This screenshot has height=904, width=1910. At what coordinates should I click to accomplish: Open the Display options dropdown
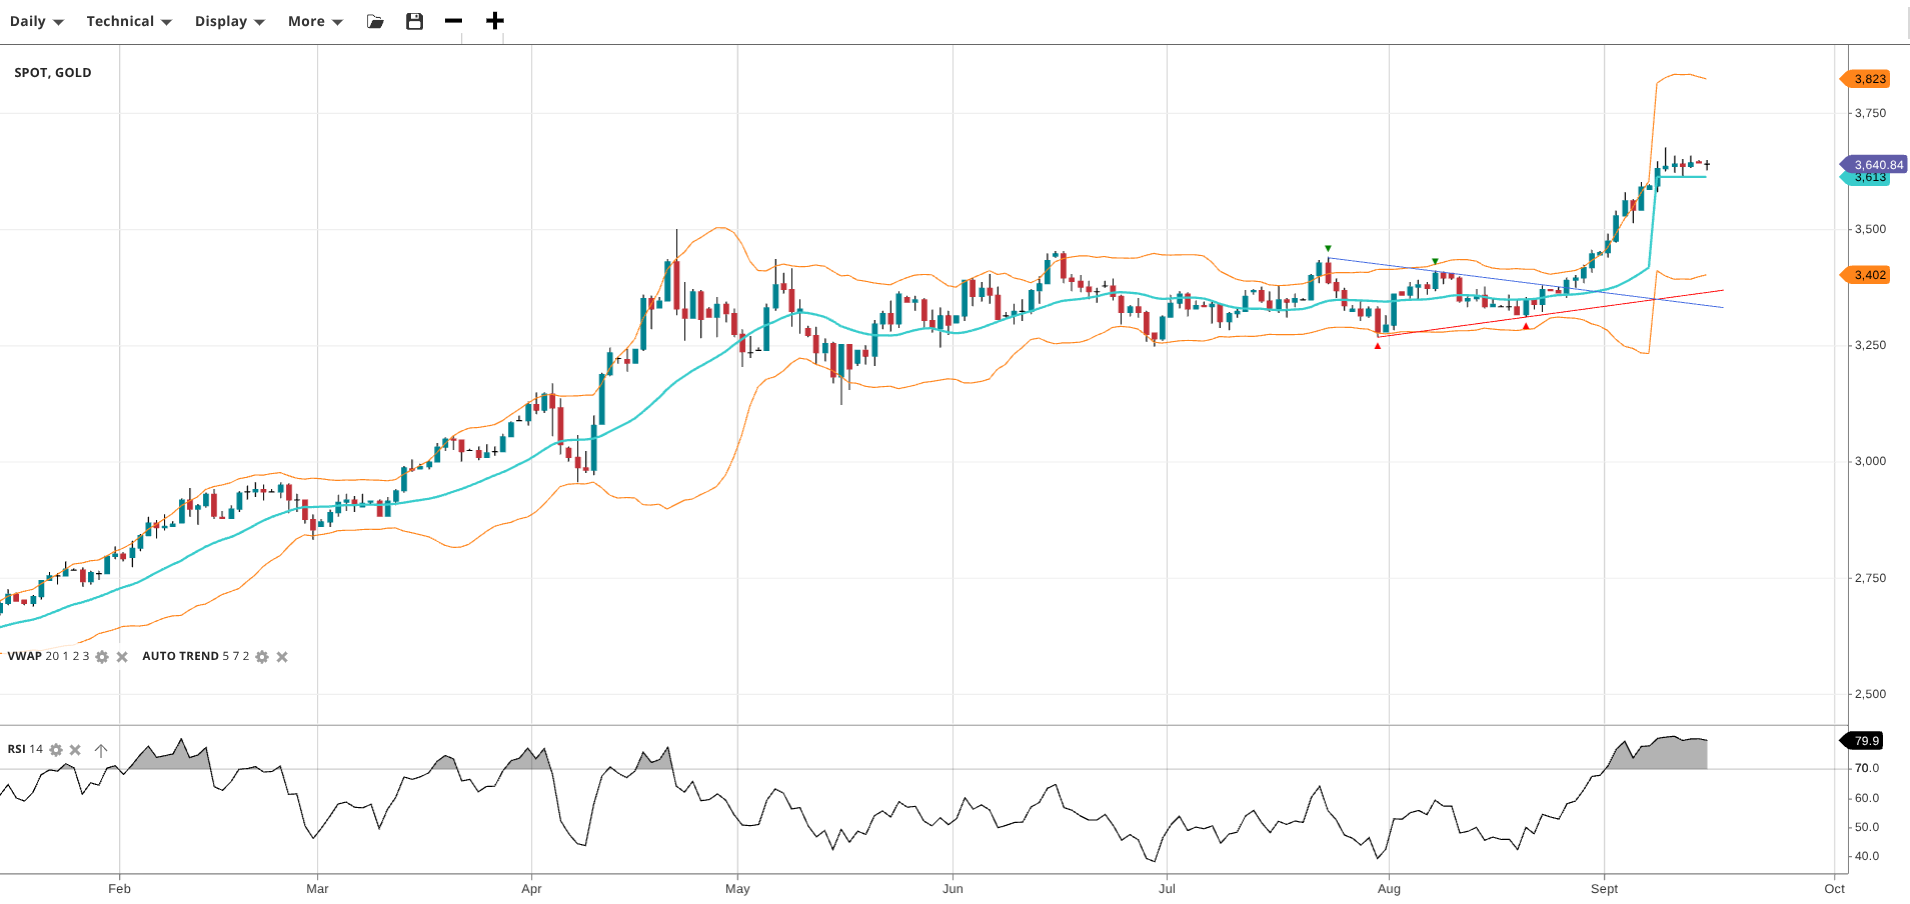[229, 21]
